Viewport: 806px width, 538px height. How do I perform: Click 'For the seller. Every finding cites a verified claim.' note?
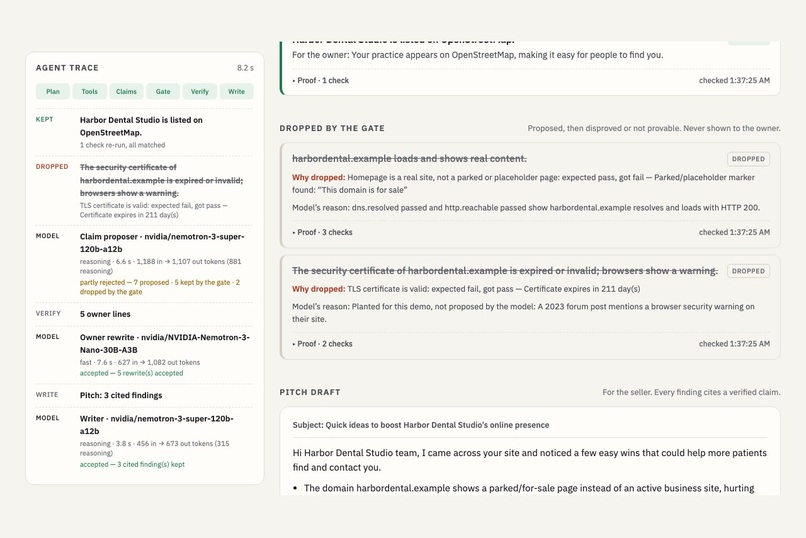tap(691, 392)
